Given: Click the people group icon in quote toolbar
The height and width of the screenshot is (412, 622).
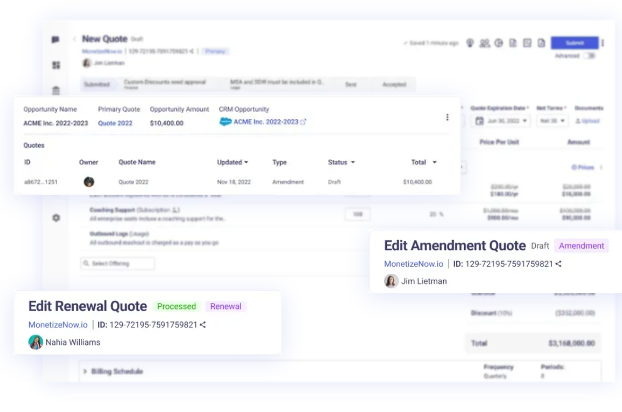Looking at the screenshot, I should [x=484, y=43].
